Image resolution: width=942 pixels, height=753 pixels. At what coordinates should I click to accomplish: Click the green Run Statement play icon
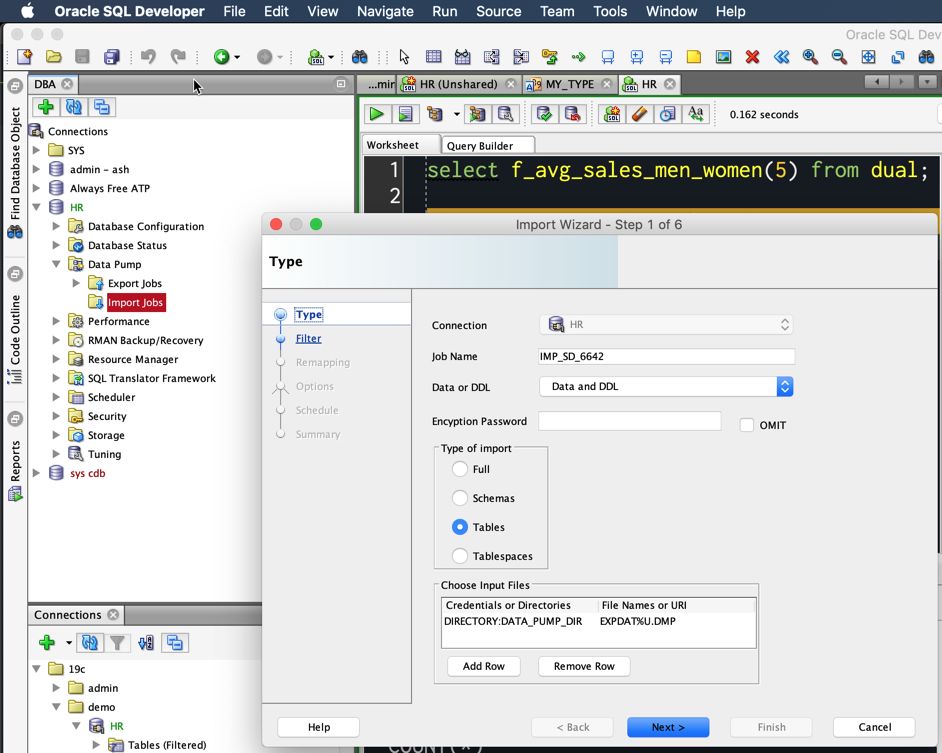pos(377,114)
